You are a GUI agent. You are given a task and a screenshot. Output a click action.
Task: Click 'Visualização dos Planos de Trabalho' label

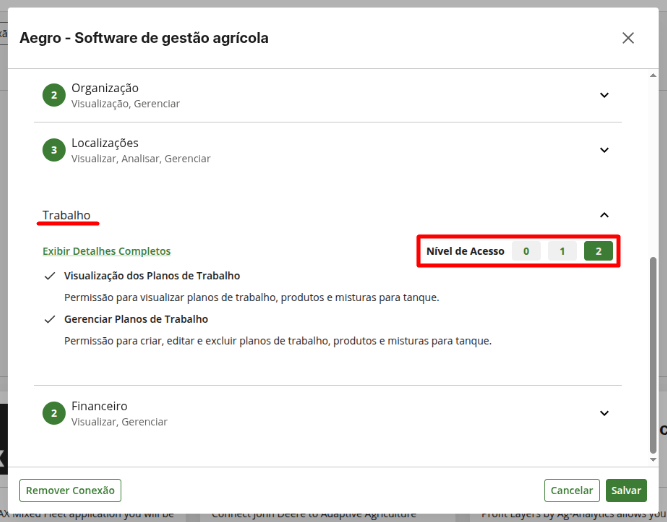coord(152,276)
